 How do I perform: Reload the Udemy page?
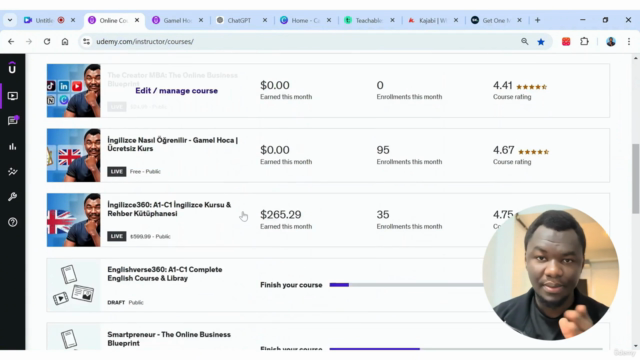click(x=47, y=42)
